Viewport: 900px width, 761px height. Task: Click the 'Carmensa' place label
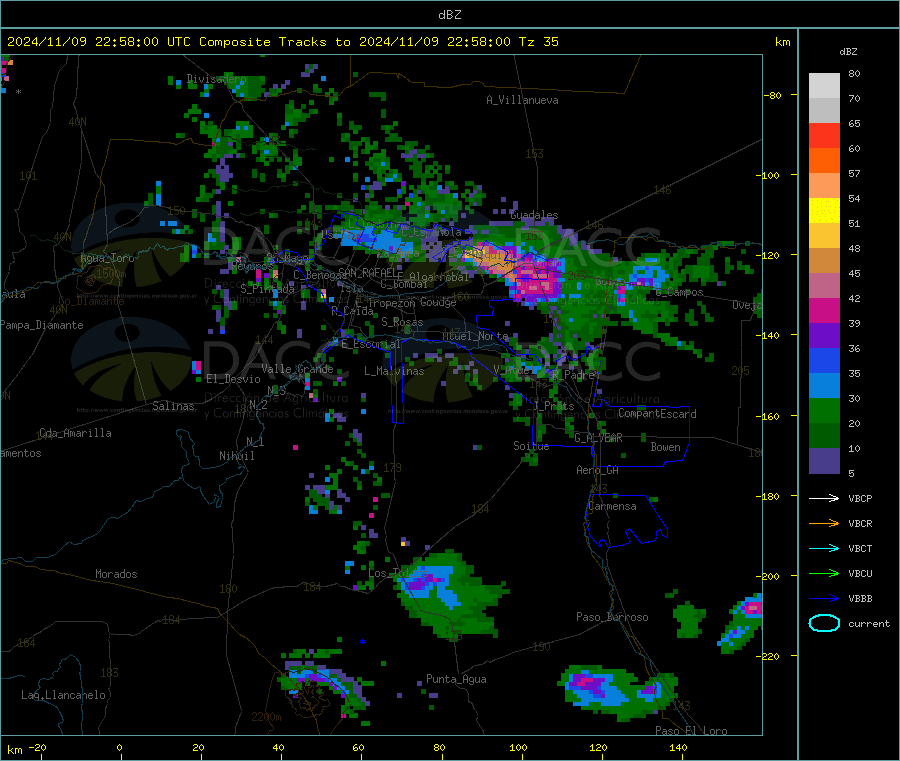coord(612,506)
